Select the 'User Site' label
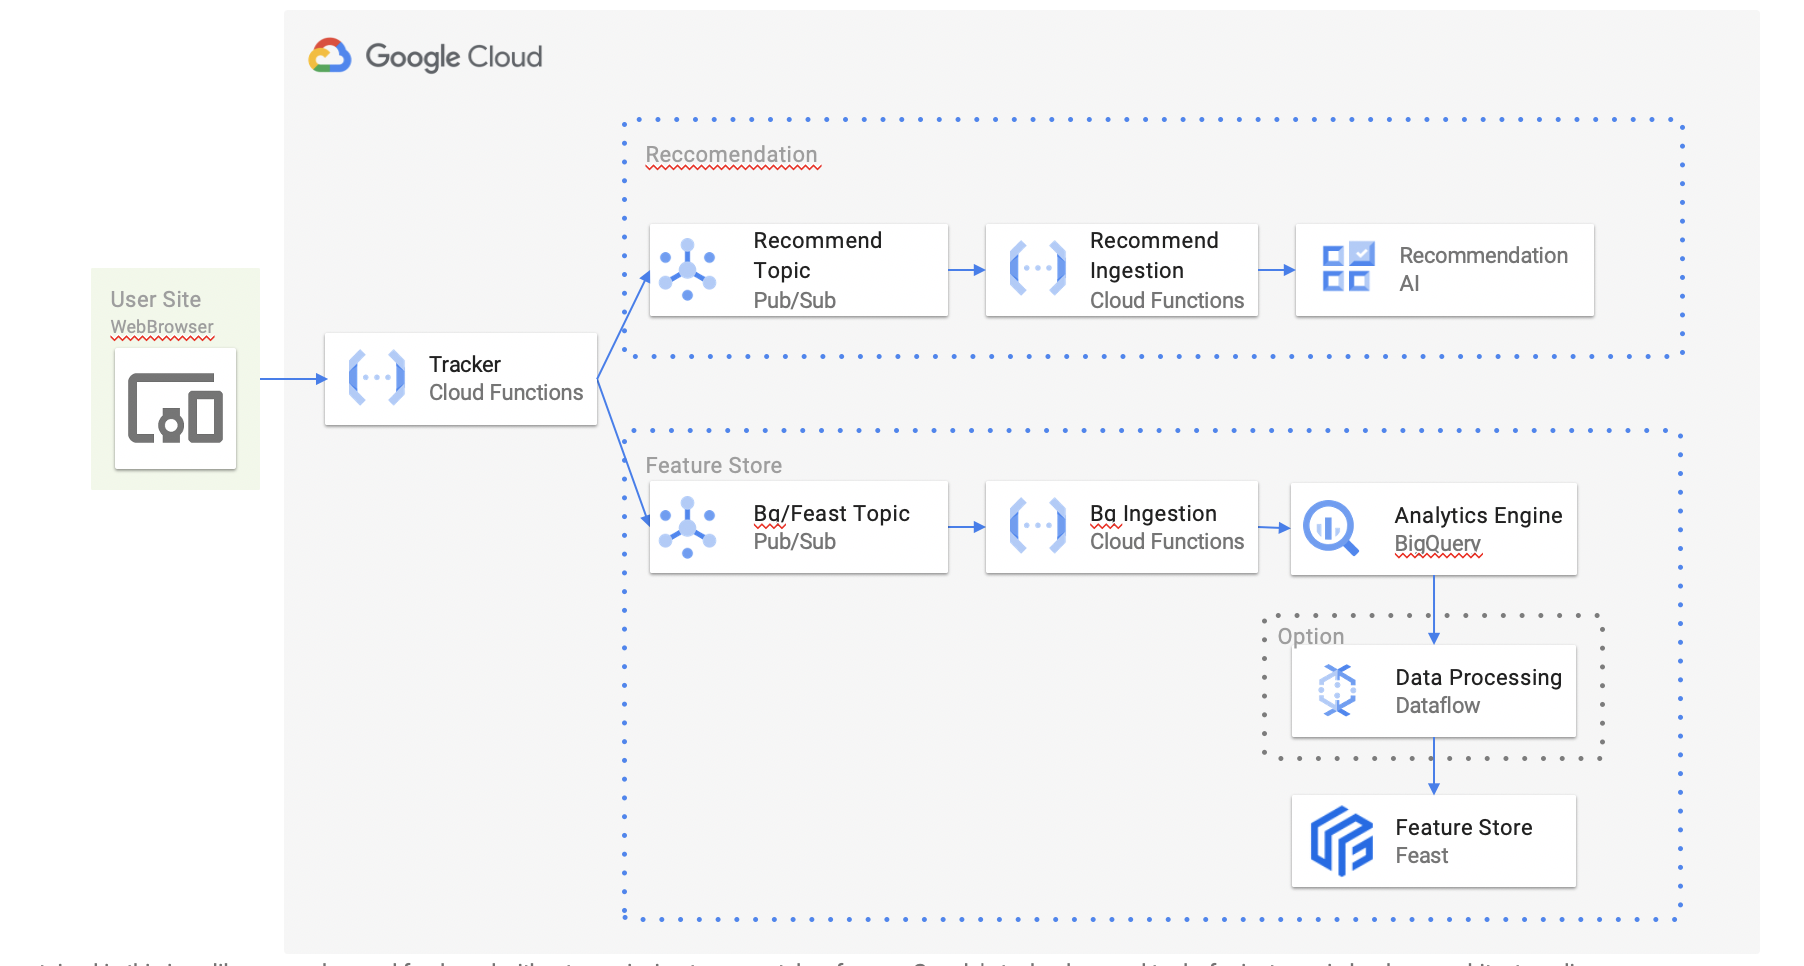1804x966 pixels. (156, 299)
